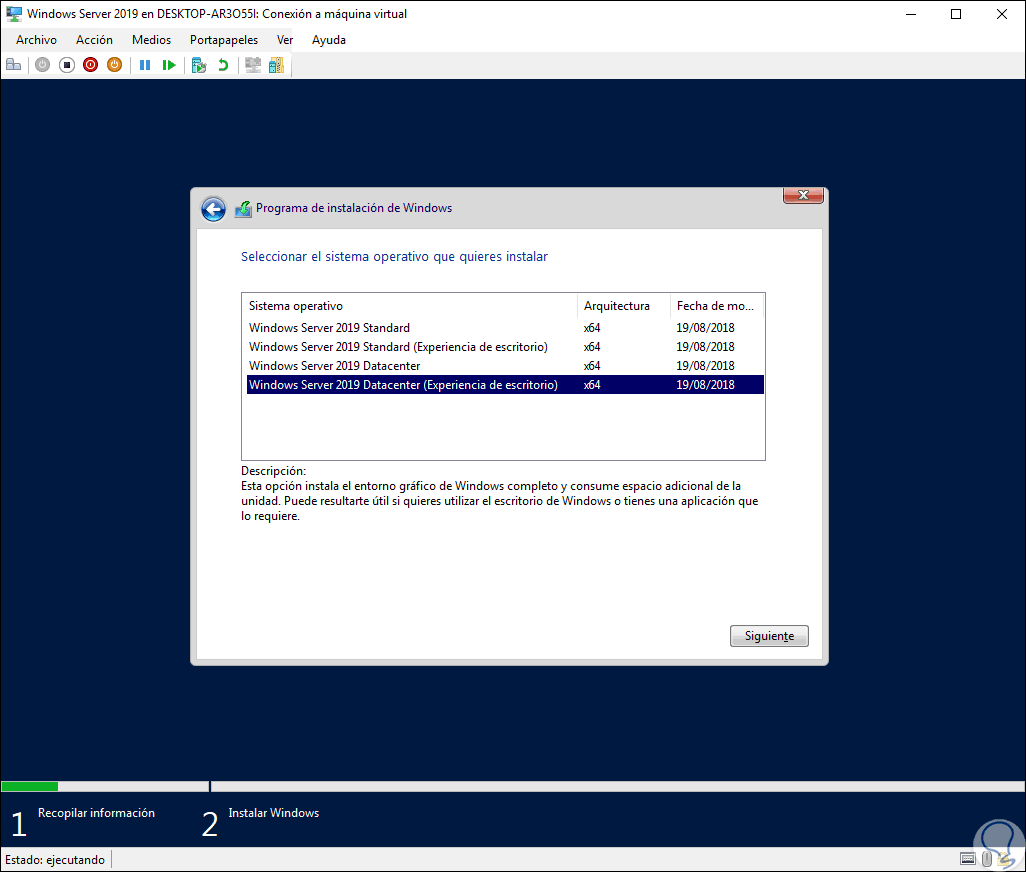Click the Siguiente button
The image size is (1026, 872).
click(x=769, y=636)
